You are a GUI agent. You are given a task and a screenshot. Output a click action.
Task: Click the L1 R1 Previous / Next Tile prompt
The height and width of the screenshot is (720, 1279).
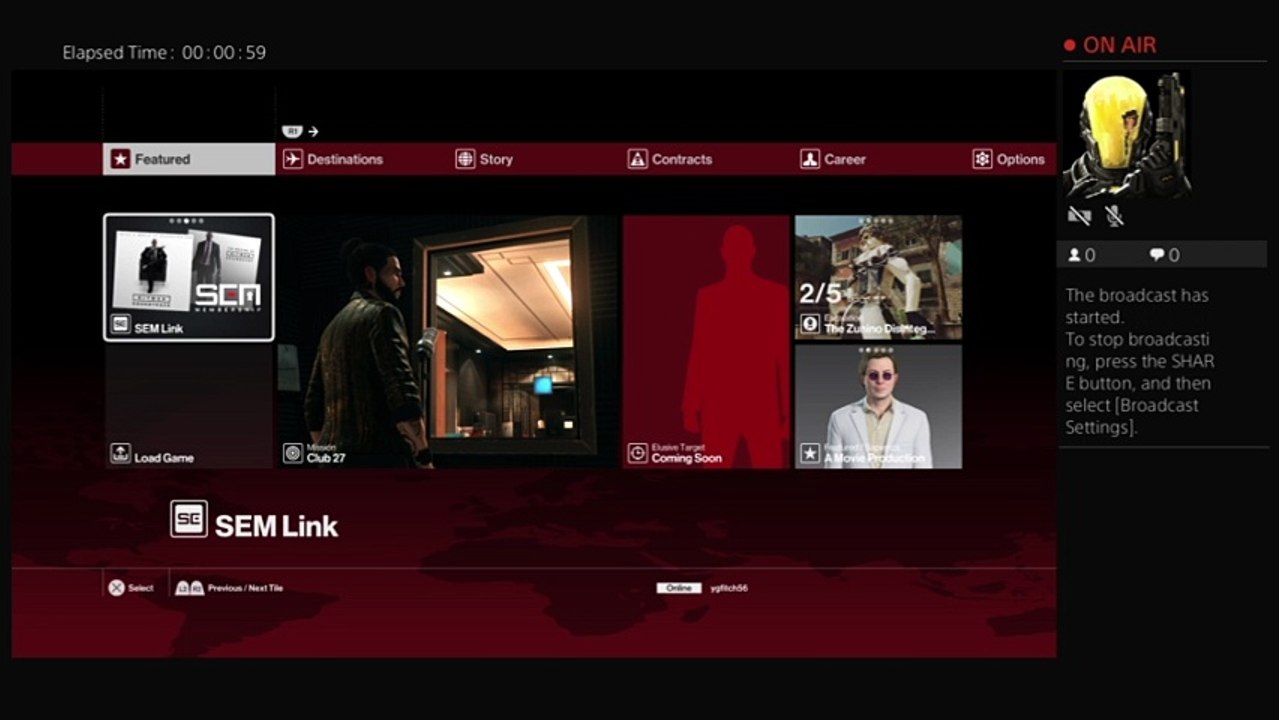(x=229, y=588)
